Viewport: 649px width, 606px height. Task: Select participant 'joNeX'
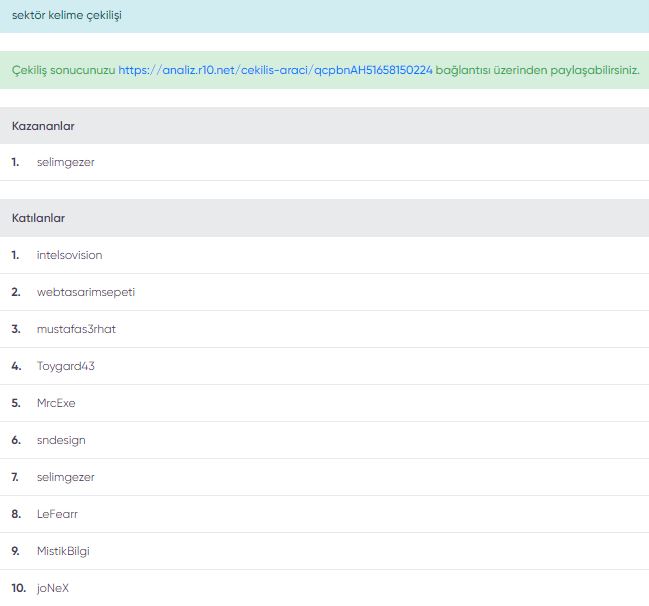pos(53,588)
